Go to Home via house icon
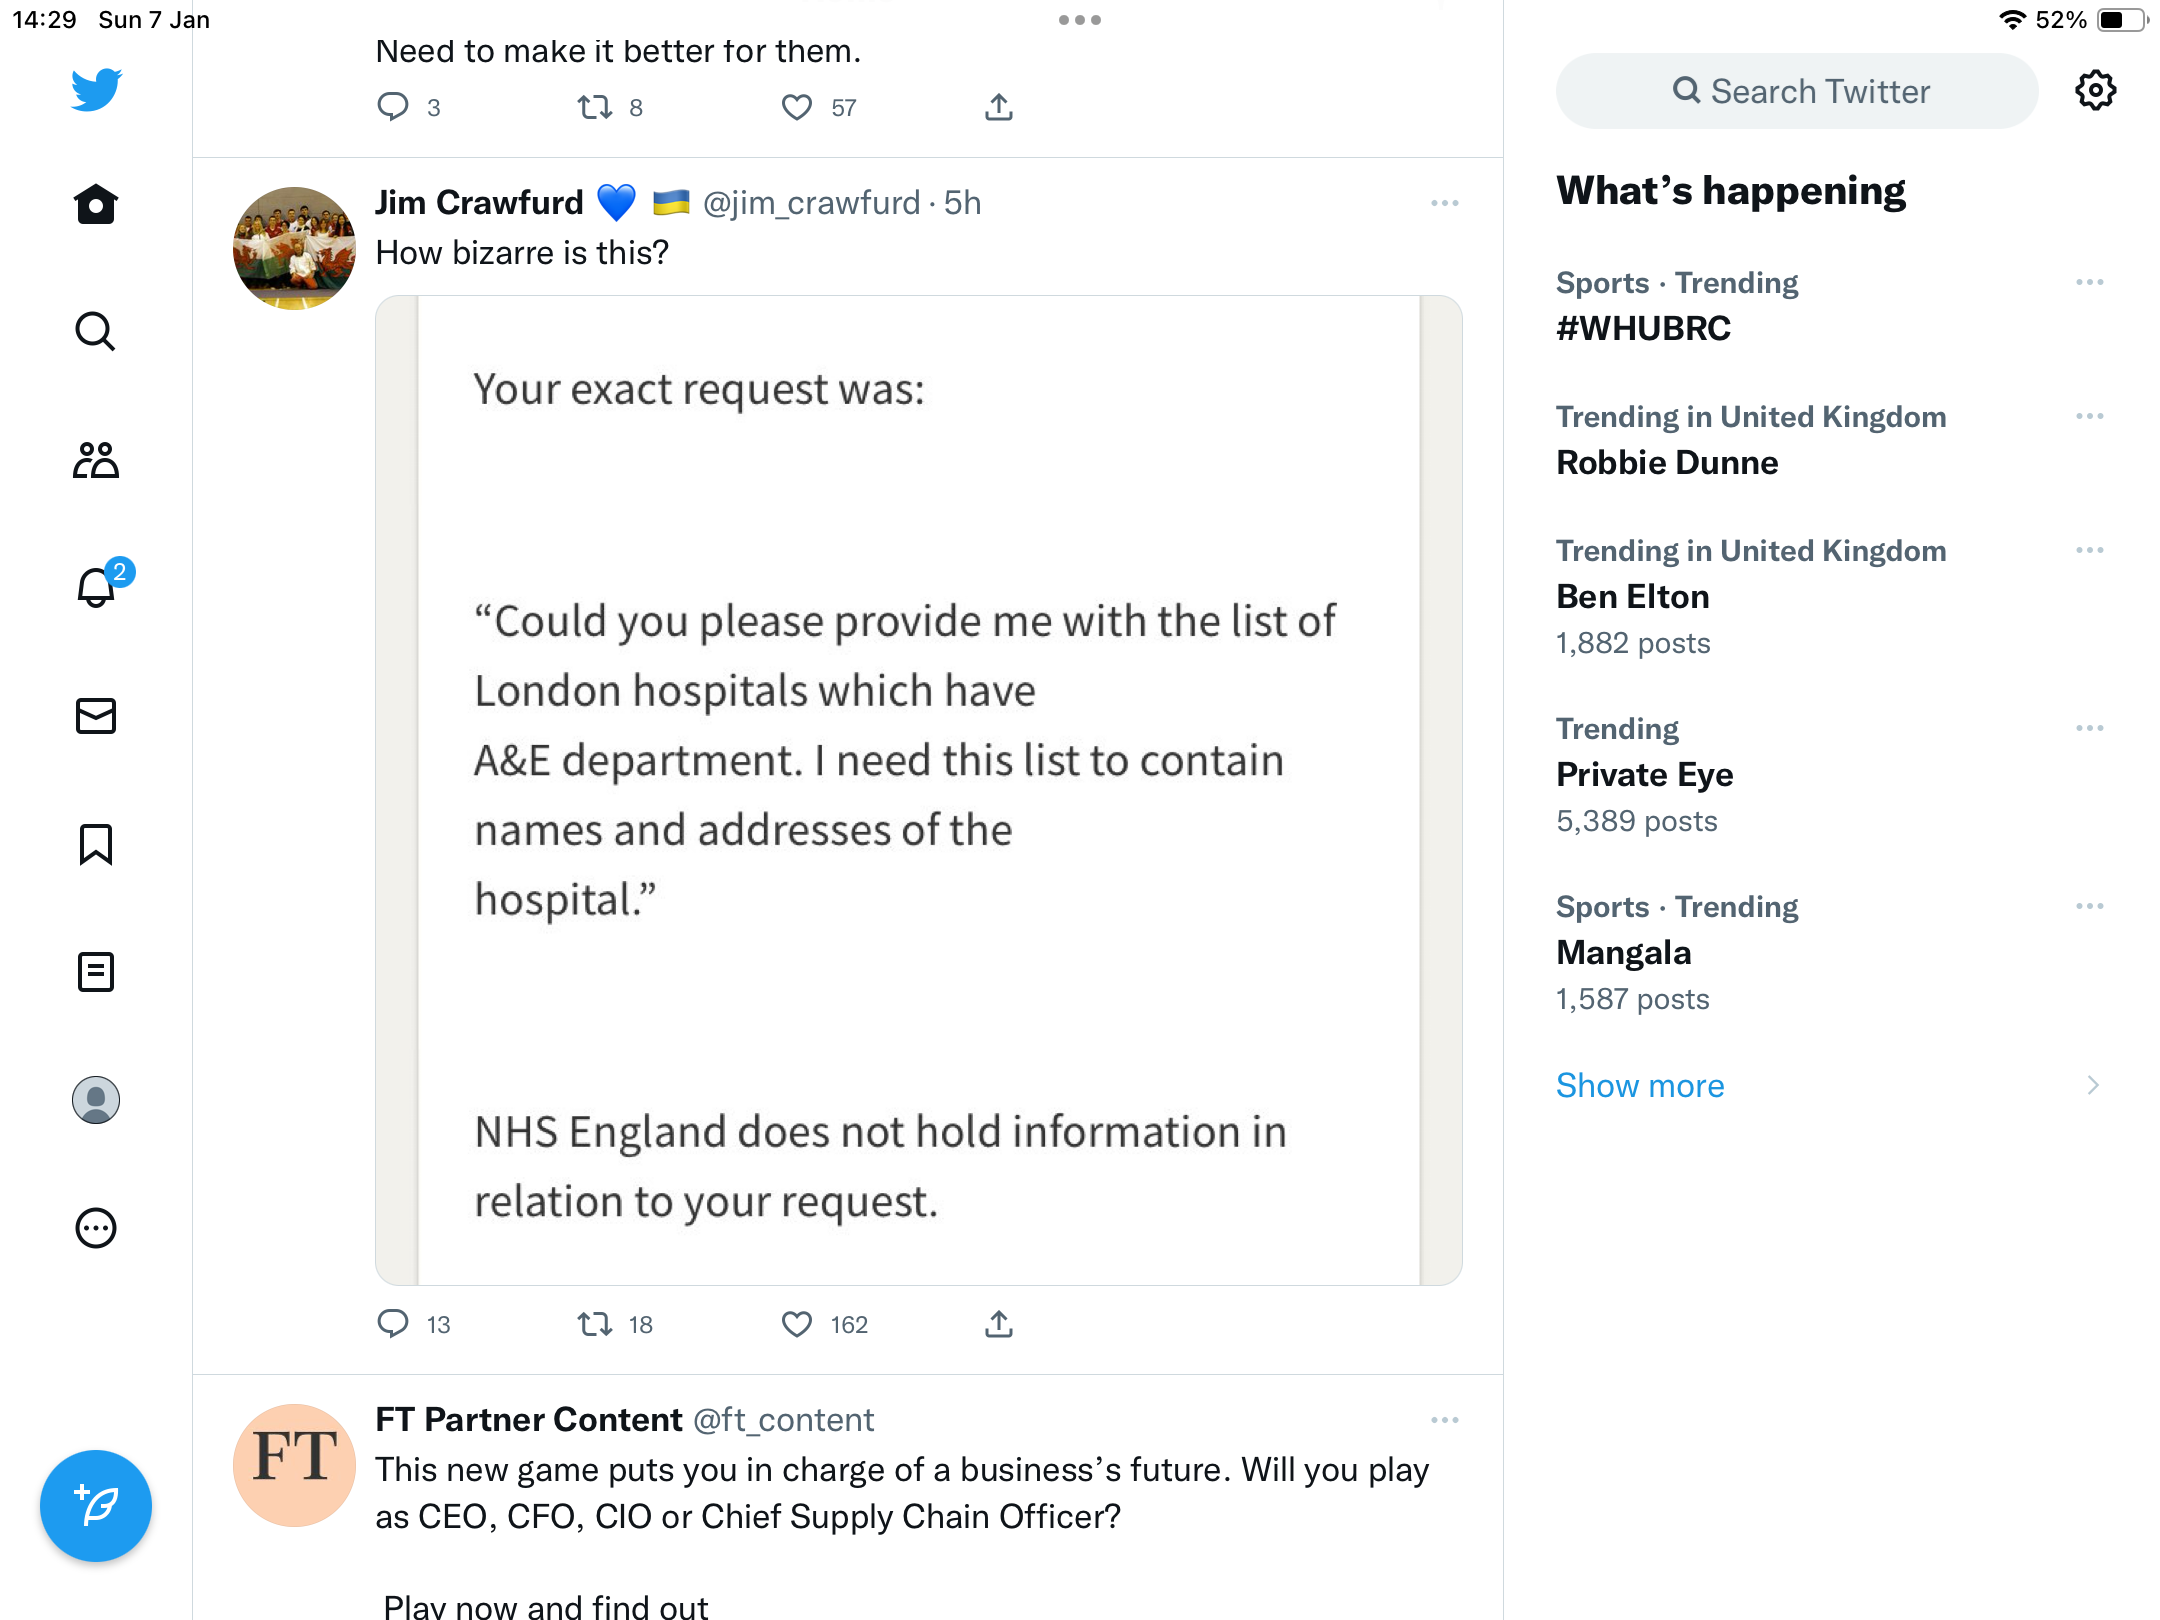 point(96,205)
